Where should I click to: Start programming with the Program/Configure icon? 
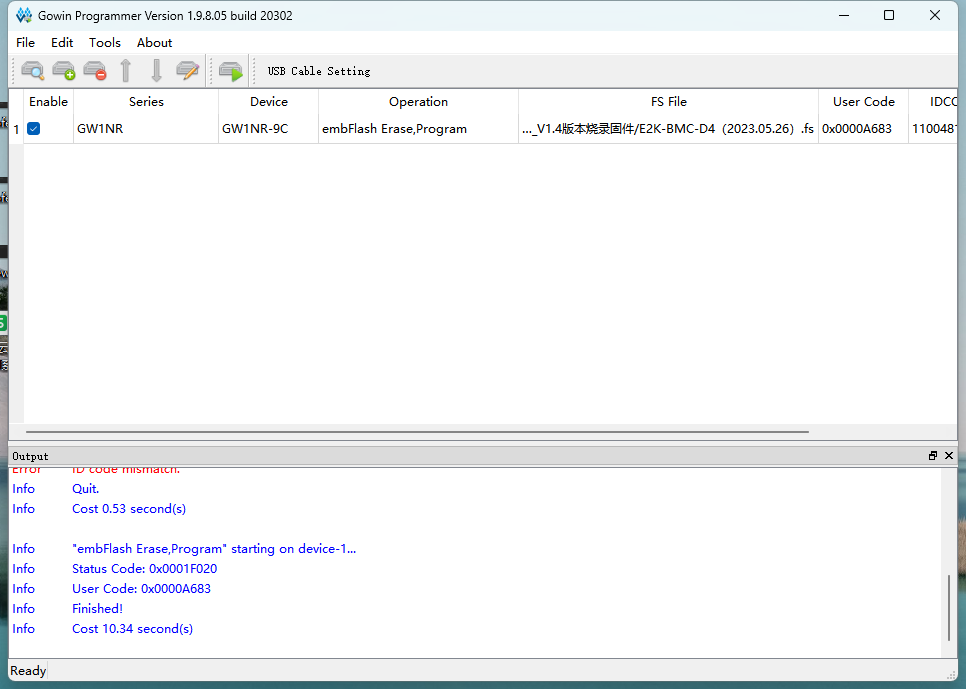(231, 71)
